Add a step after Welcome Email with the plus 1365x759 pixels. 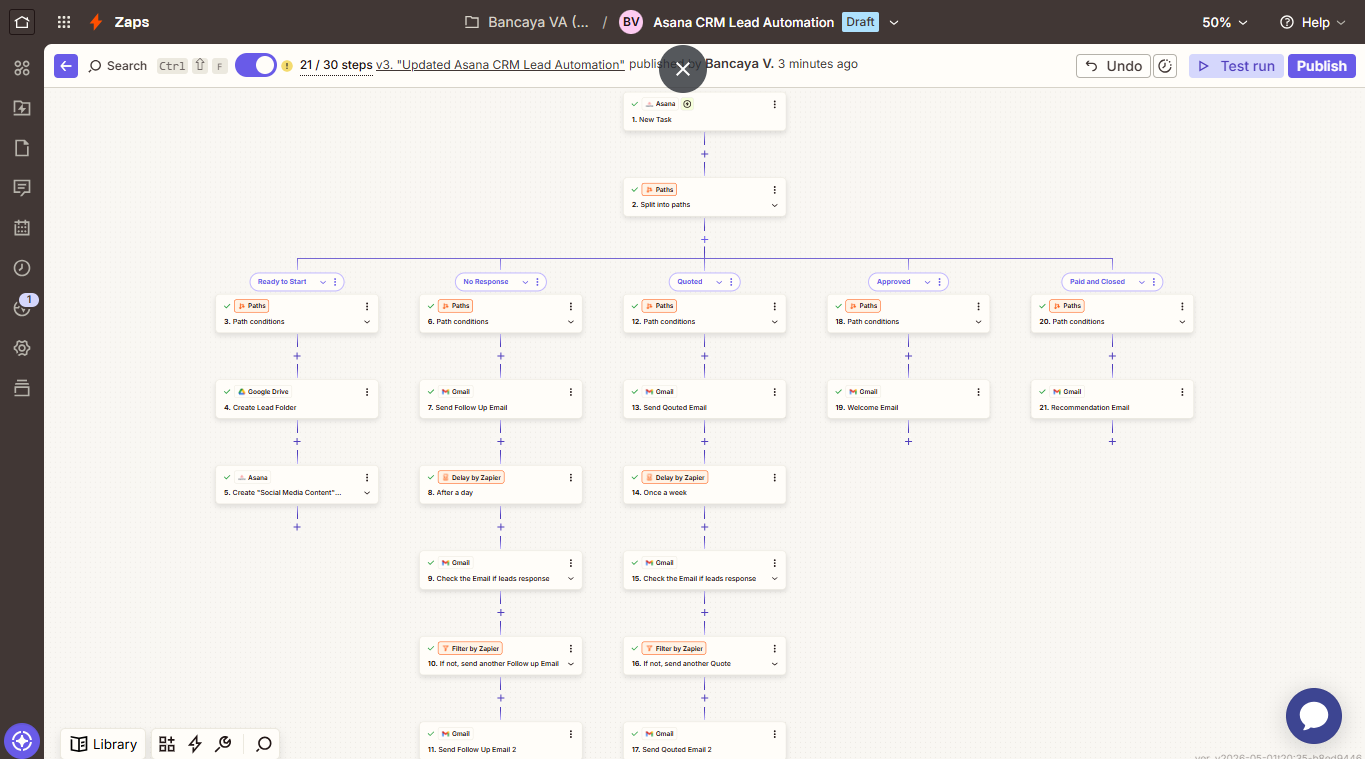908,441
